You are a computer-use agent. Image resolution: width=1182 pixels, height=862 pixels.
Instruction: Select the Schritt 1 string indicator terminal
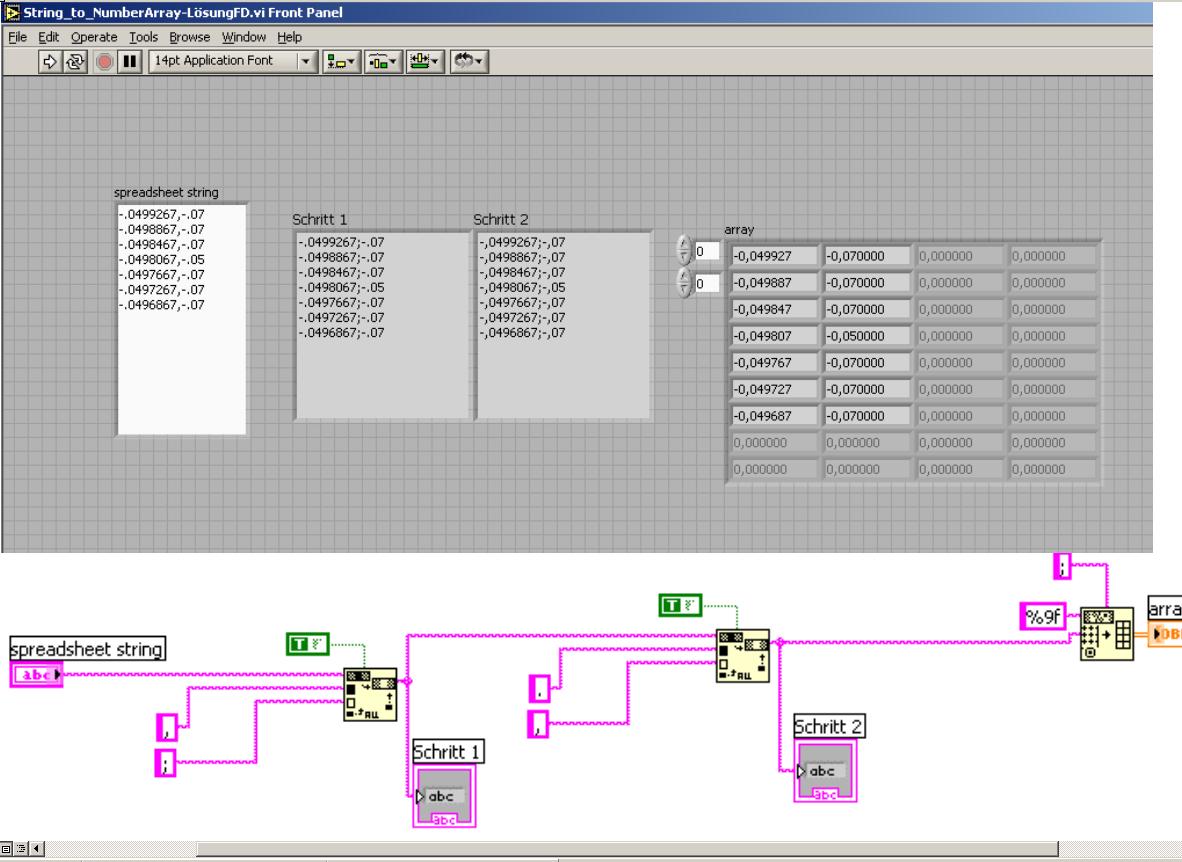tap(445, 798)
